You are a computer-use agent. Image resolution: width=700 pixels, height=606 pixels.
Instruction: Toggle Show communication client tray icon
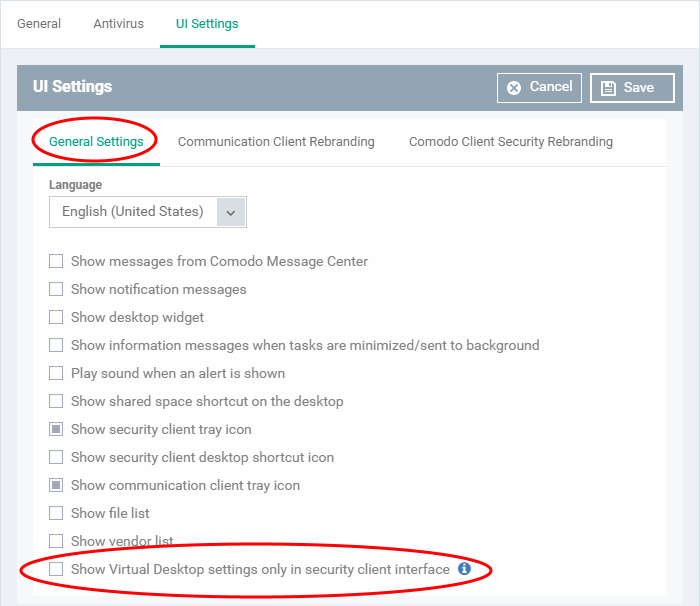click(x=57, y=486)
